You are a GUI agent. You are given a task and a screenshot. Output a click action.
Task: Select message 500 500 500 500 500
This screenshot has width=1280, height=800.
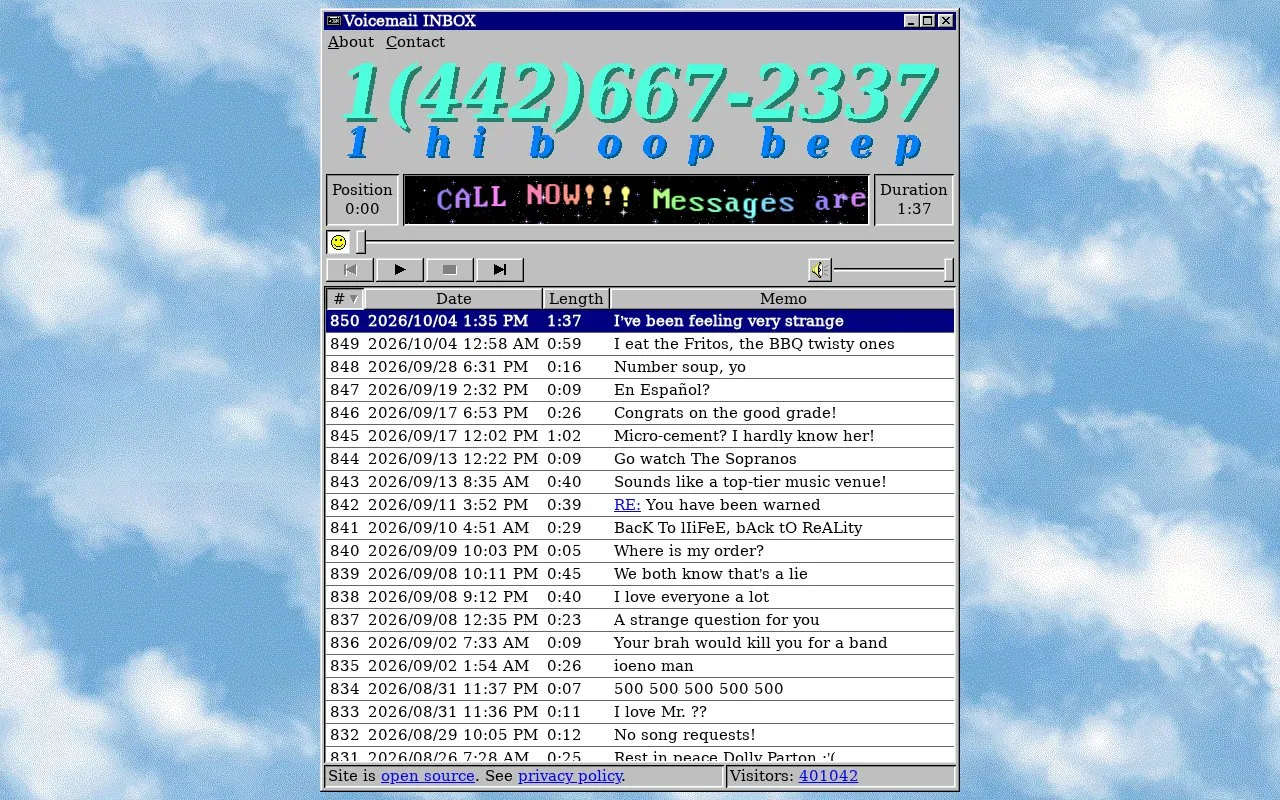pyautogui.click(x=640, y=689)
